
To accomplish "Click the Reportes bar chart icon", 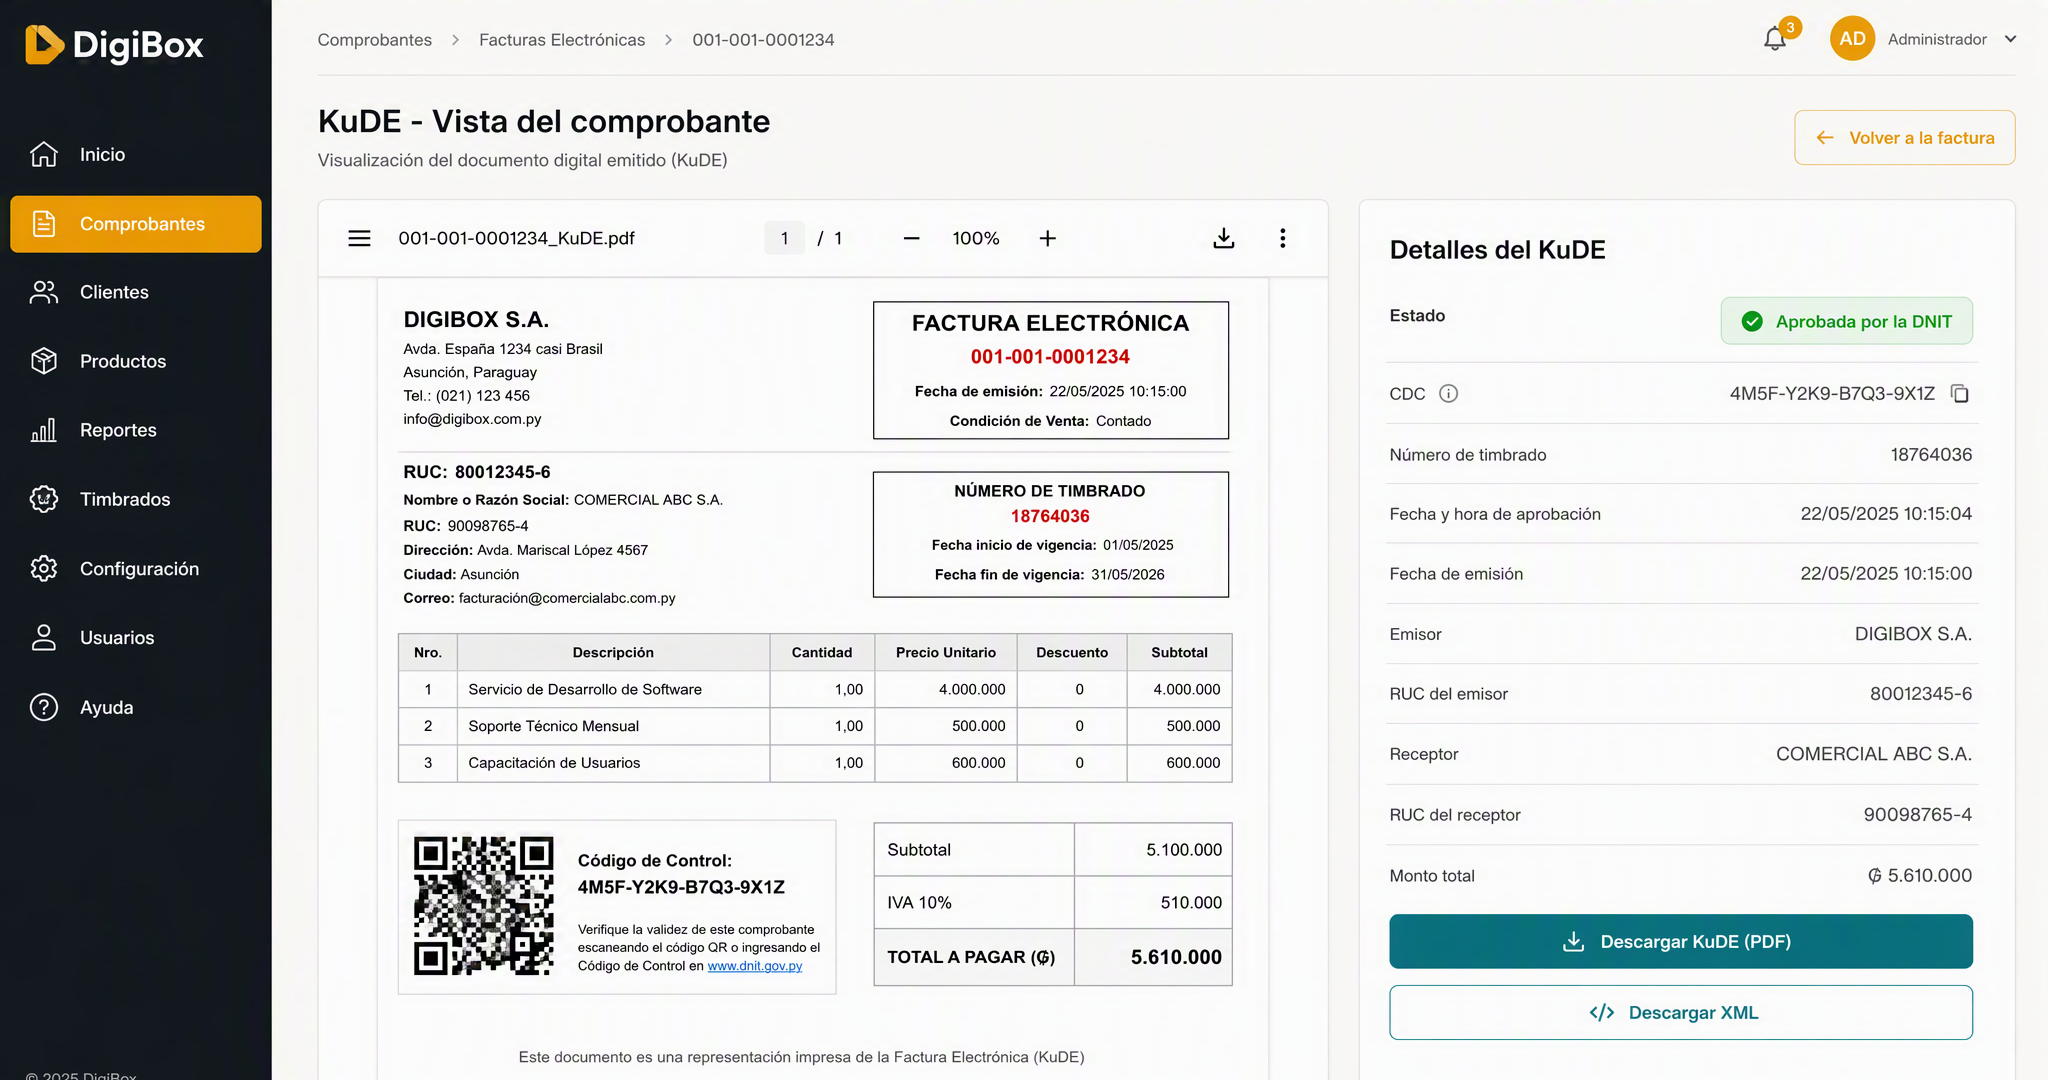I will coord(44,430).
